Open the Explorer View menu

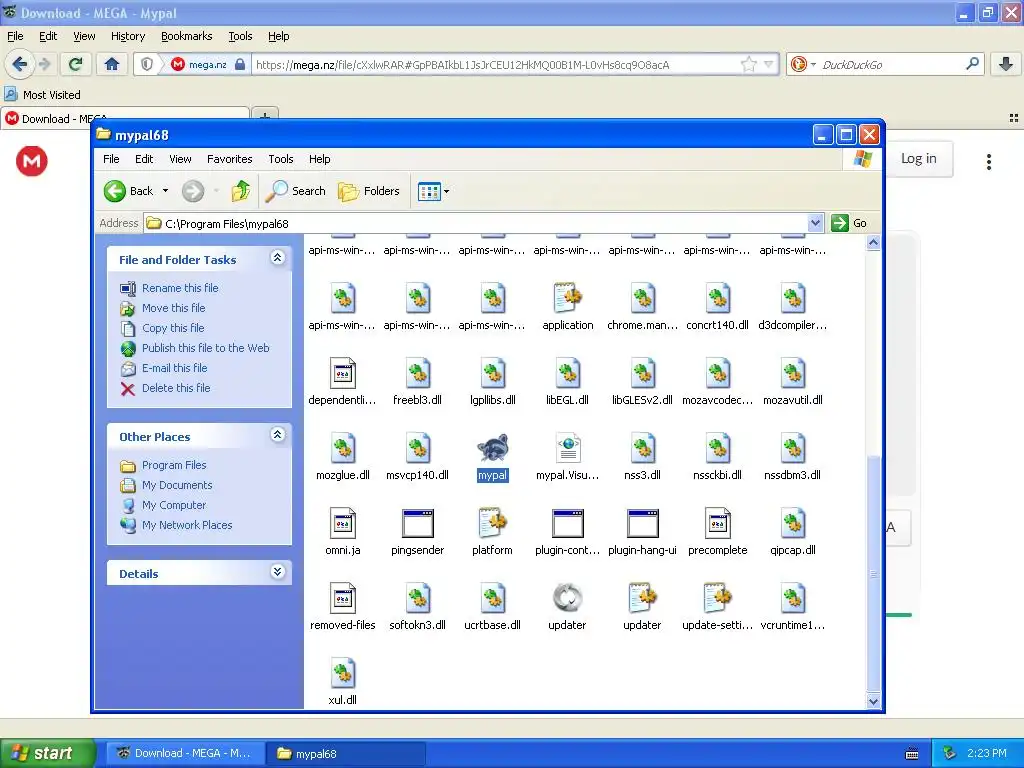coord(180,159)
